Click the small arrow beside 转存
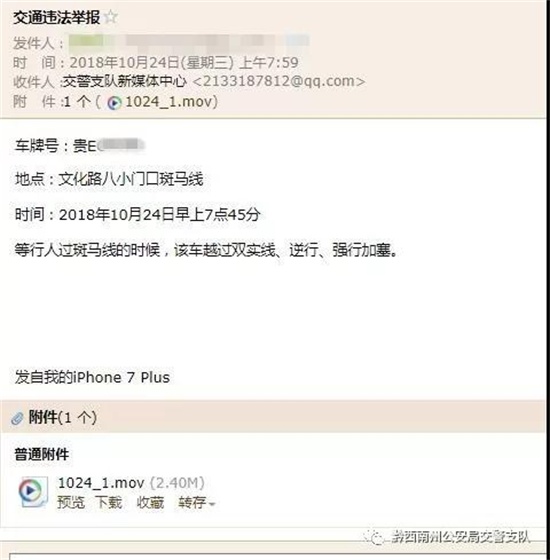The width and height of the screenshot is (550, 560). [212, 504]
